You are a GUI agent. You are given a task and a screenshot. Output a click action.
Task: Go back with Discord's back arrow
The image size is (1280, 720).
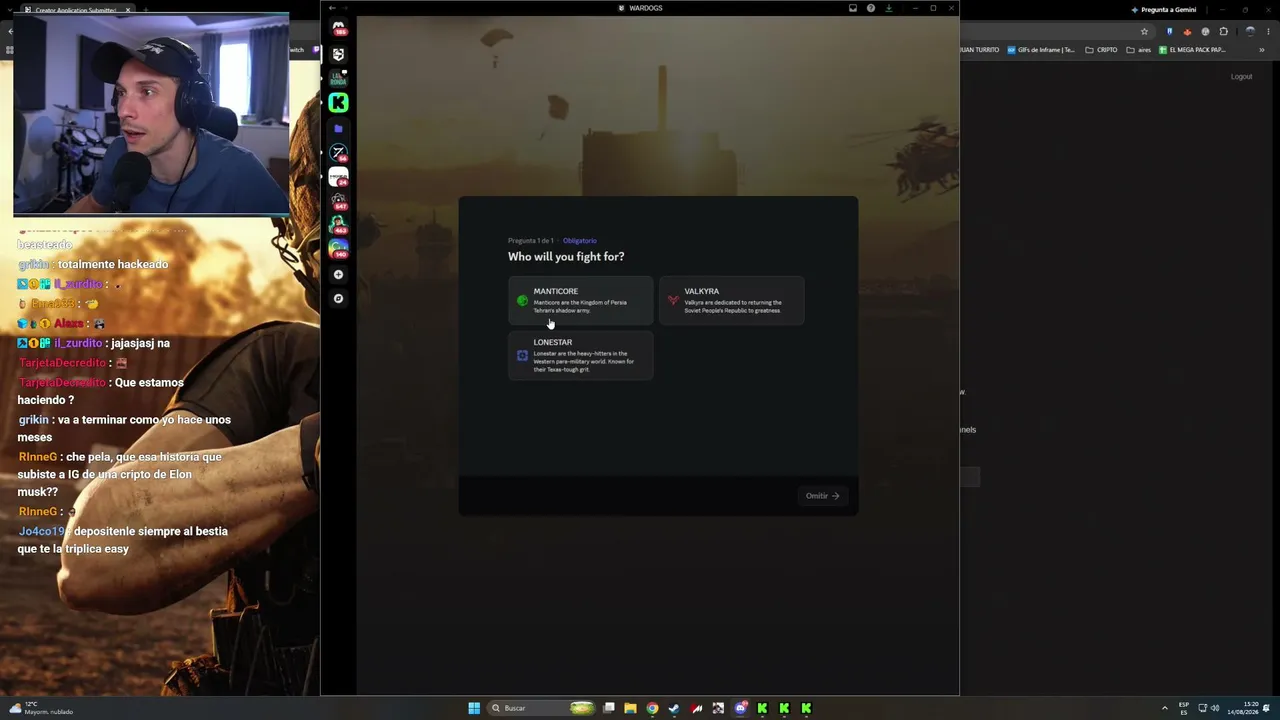pyautogui.click(x=332, y=8)
